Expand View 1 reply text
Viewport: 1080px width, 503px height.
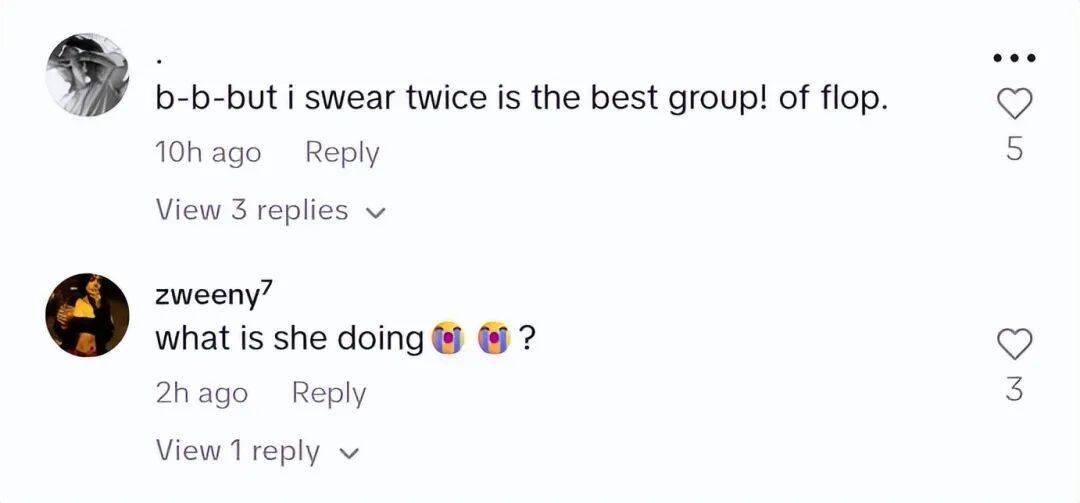238,451
